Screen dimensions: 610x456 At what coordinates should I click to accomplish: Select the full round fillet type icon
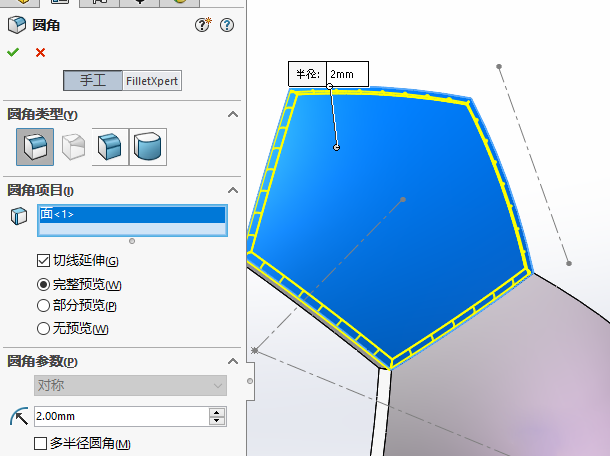point(148,147)
